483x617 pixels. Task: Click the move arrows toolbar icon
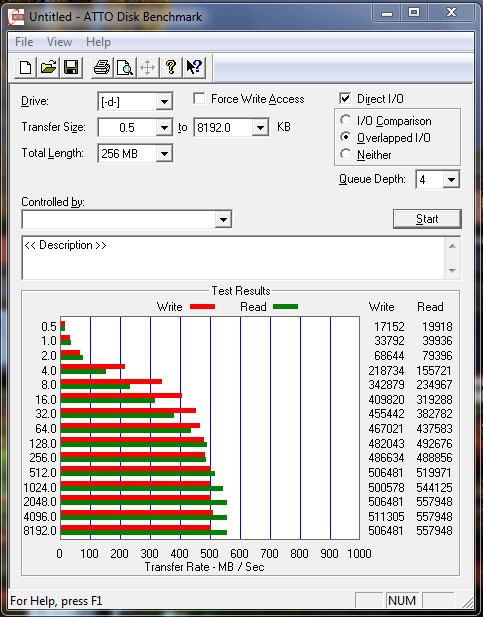pyautogui.click(x=148, y=67)
